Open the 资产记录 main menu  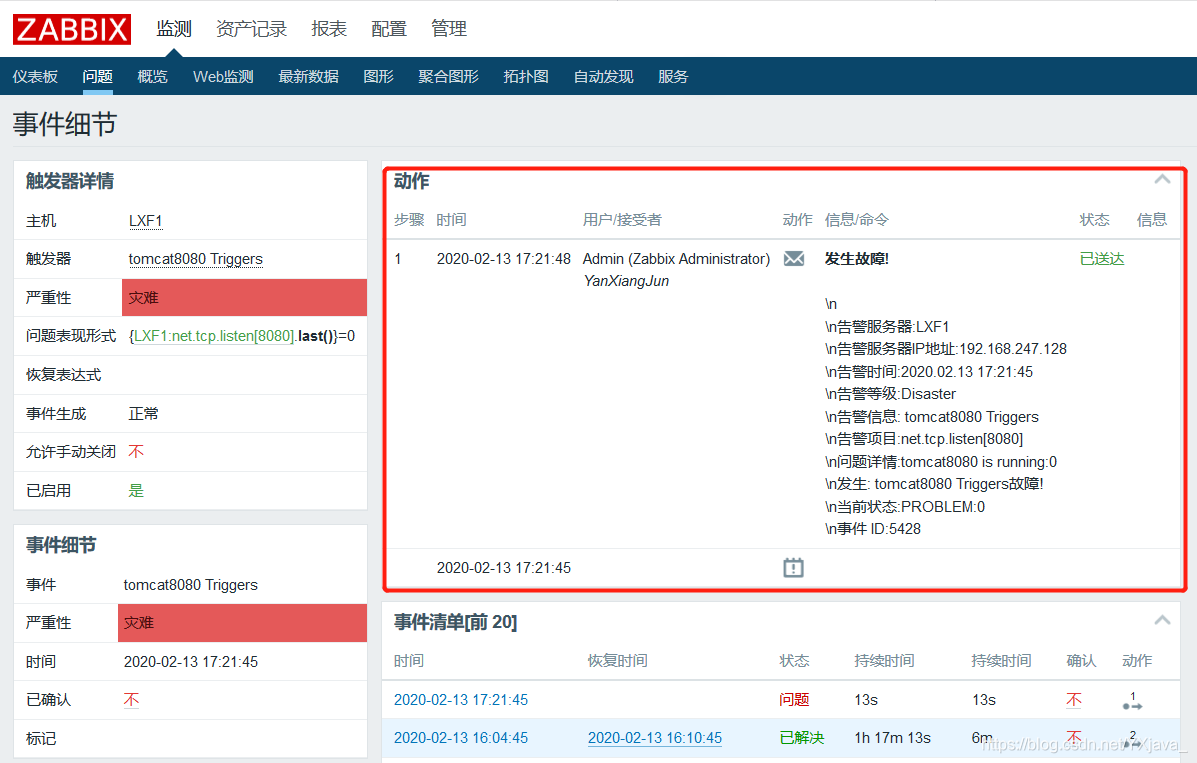click(251, 29)
